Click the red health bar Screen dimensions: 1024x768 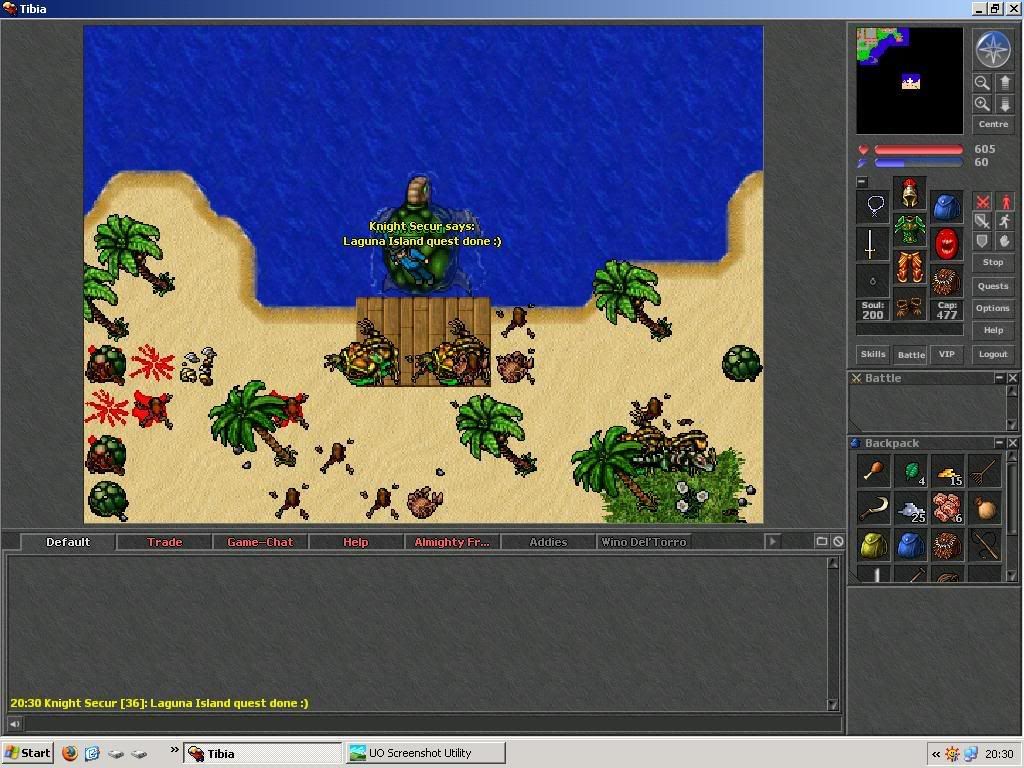[918, 150]
